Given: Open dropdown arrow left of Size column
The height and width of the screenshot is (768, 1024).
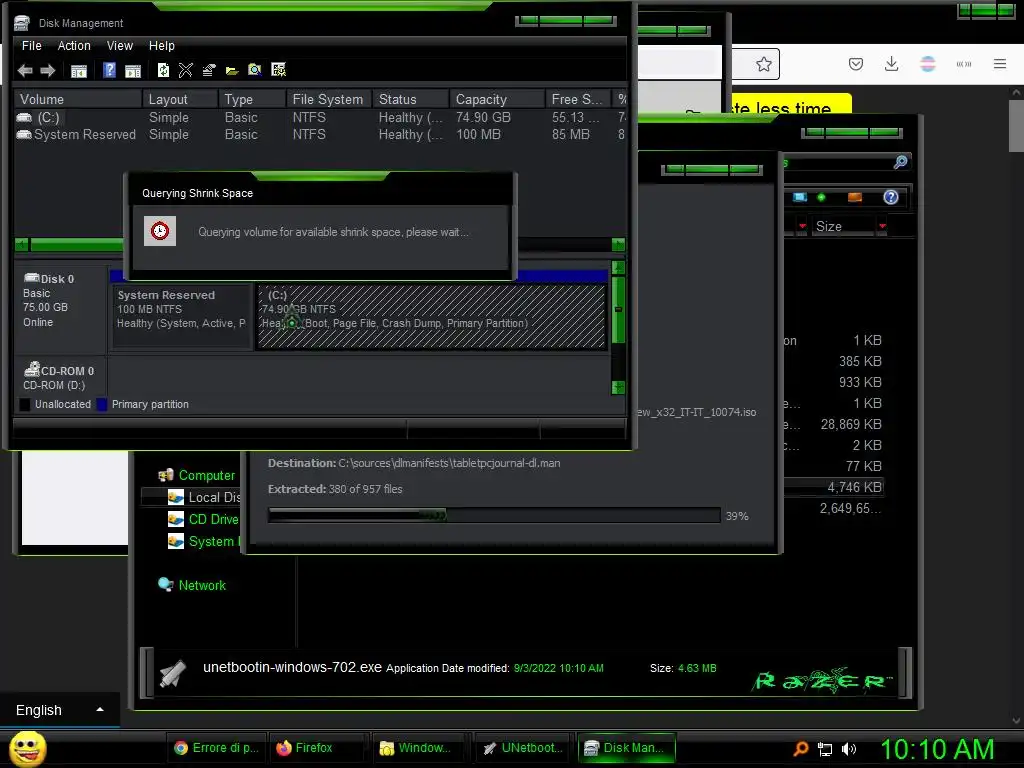Looking at the screenshot, I should 802,226.
